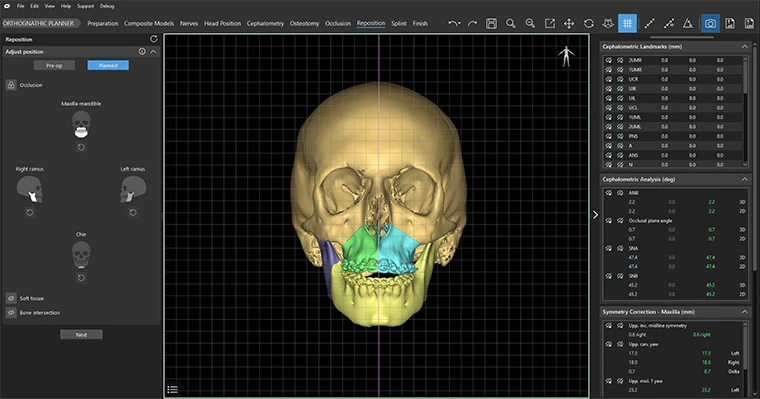Screen dimensions: 760x399
Task: Toggle the grid display icon
Action: (627, 23)
